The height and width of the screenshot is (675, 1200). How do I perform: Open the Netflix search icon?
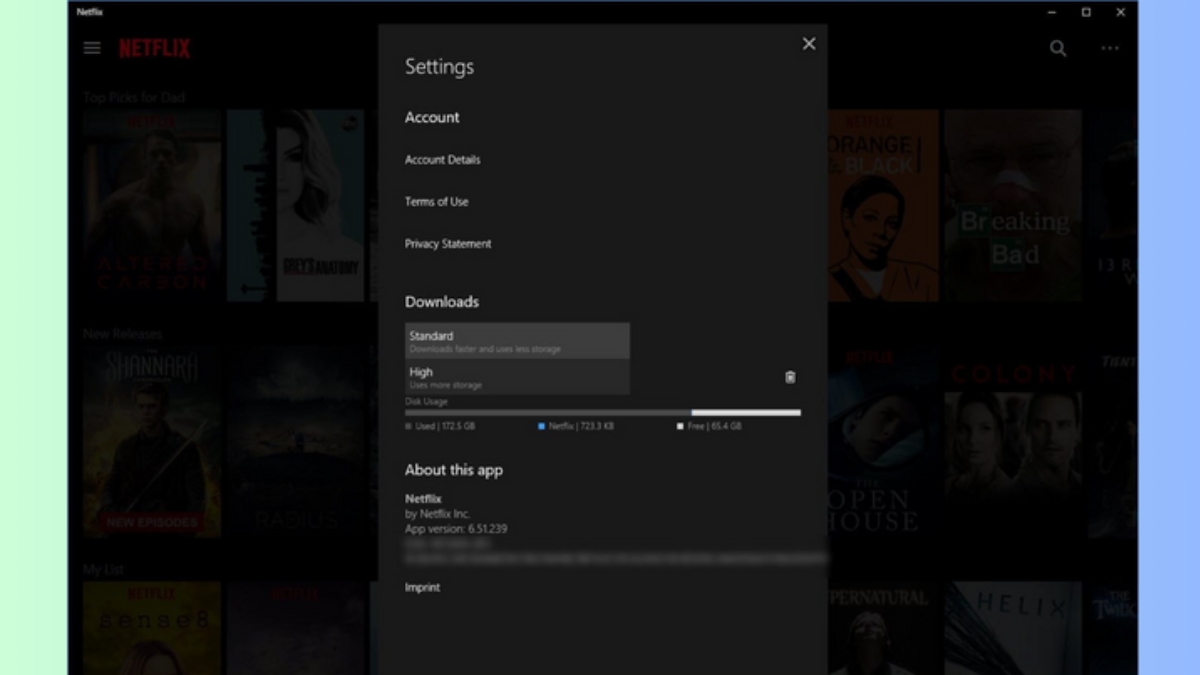click(1057, 48)
